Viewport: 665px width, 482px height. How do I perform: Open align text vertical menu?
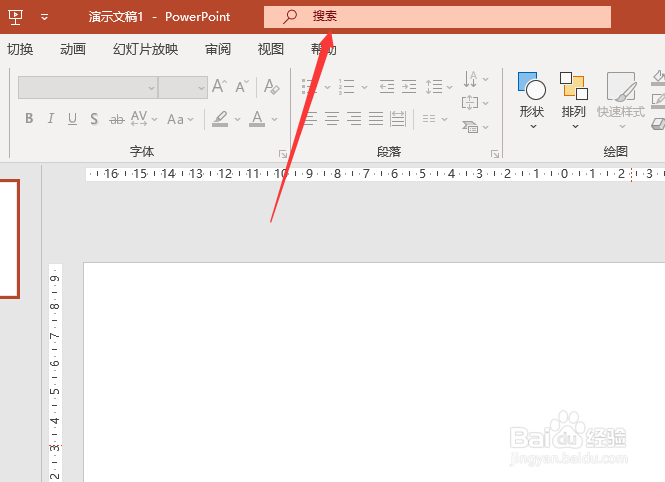[x=475, y=103]
